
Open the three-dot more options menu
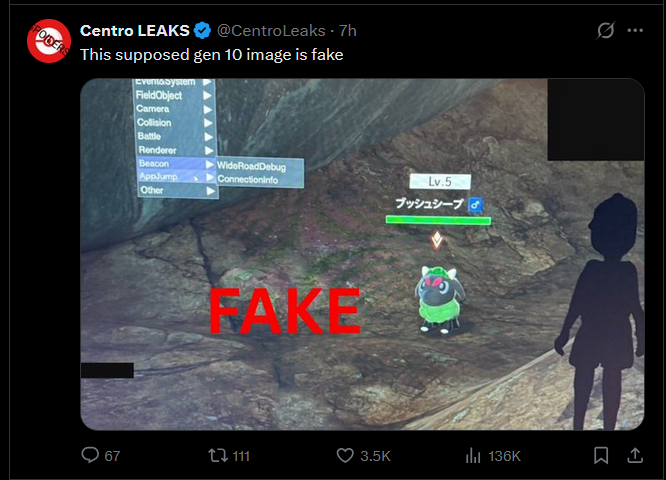coord(635,30)
